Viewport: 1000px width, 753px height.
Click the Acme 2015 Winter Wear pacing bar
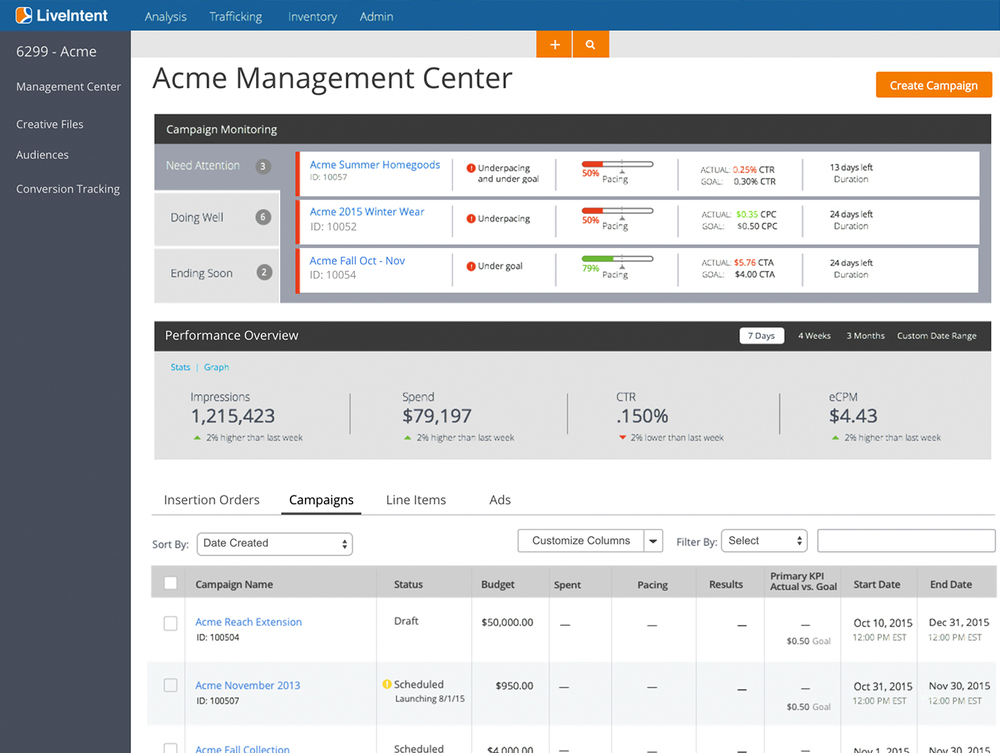pos(617,211)
